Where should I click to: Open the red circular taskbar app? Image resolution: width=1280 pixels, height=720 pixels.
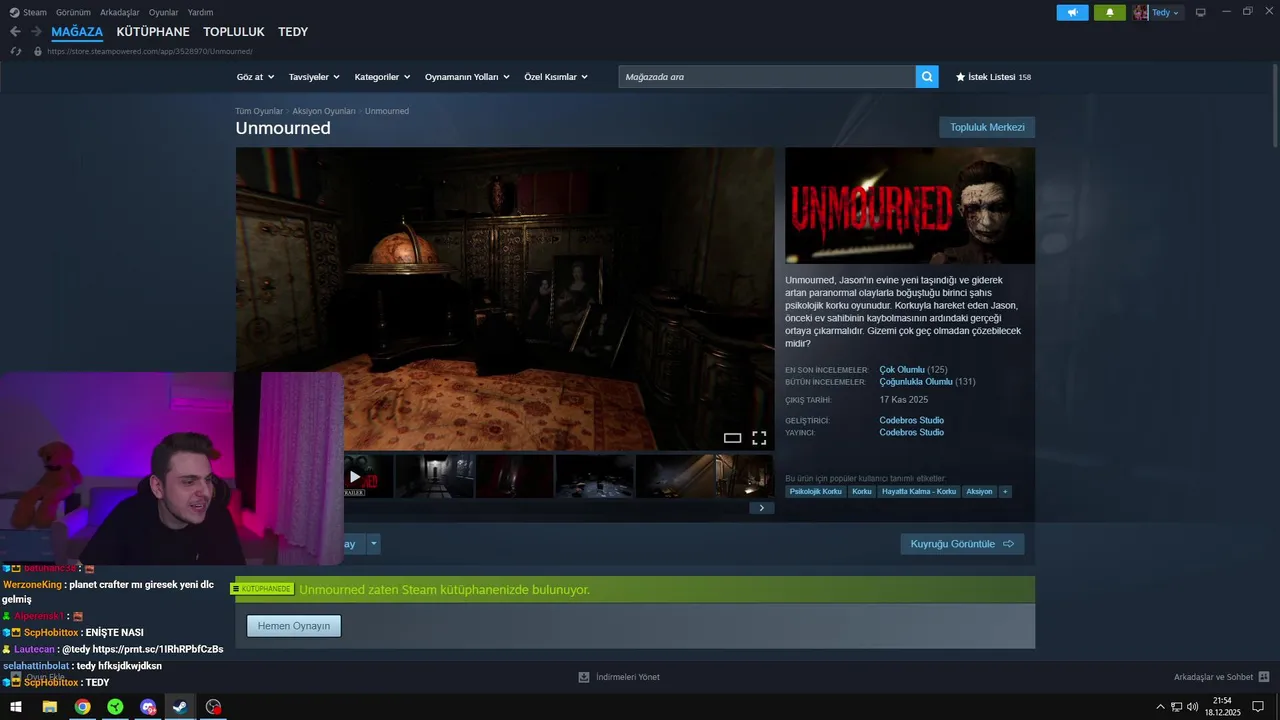click(213, 707)
